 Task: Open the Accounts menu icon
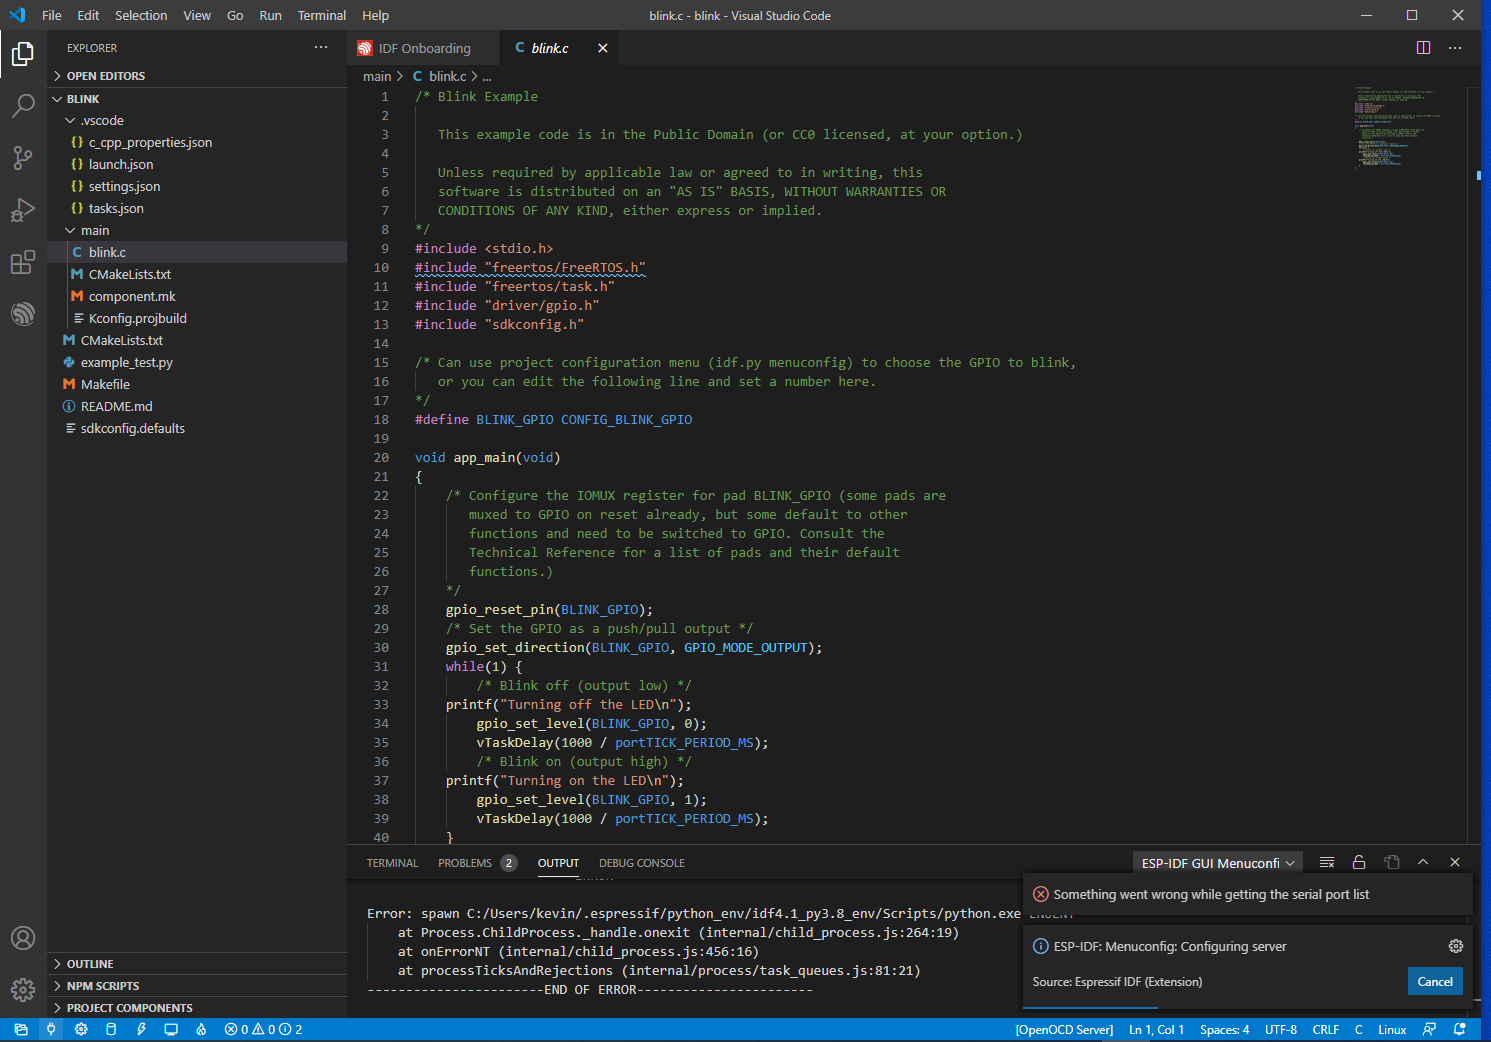[x=23, y=938]
